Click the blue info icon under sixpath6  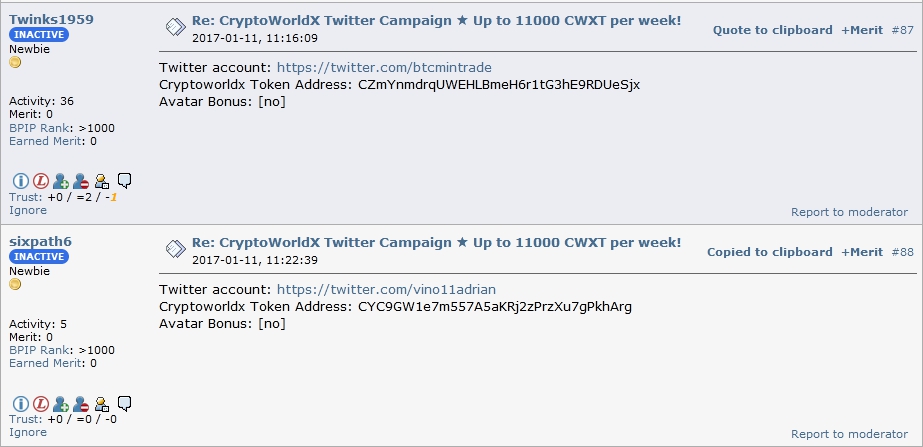(21, 403)
